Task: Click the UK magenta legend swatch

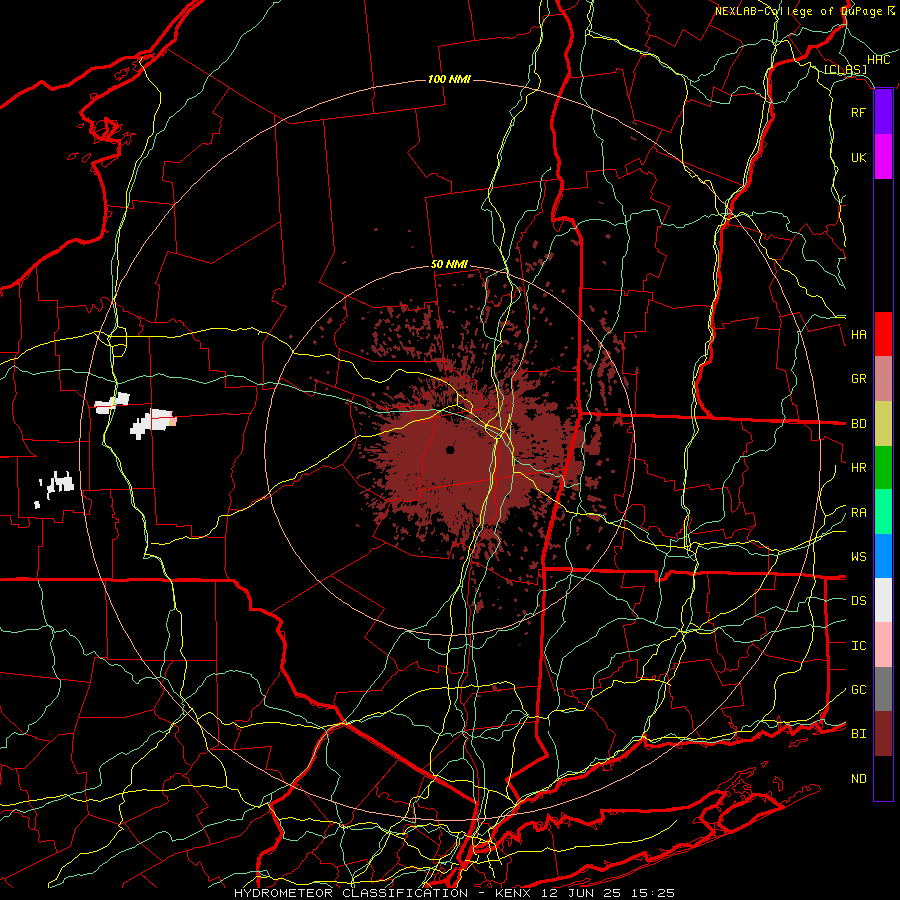Action: tap(883, 157)
